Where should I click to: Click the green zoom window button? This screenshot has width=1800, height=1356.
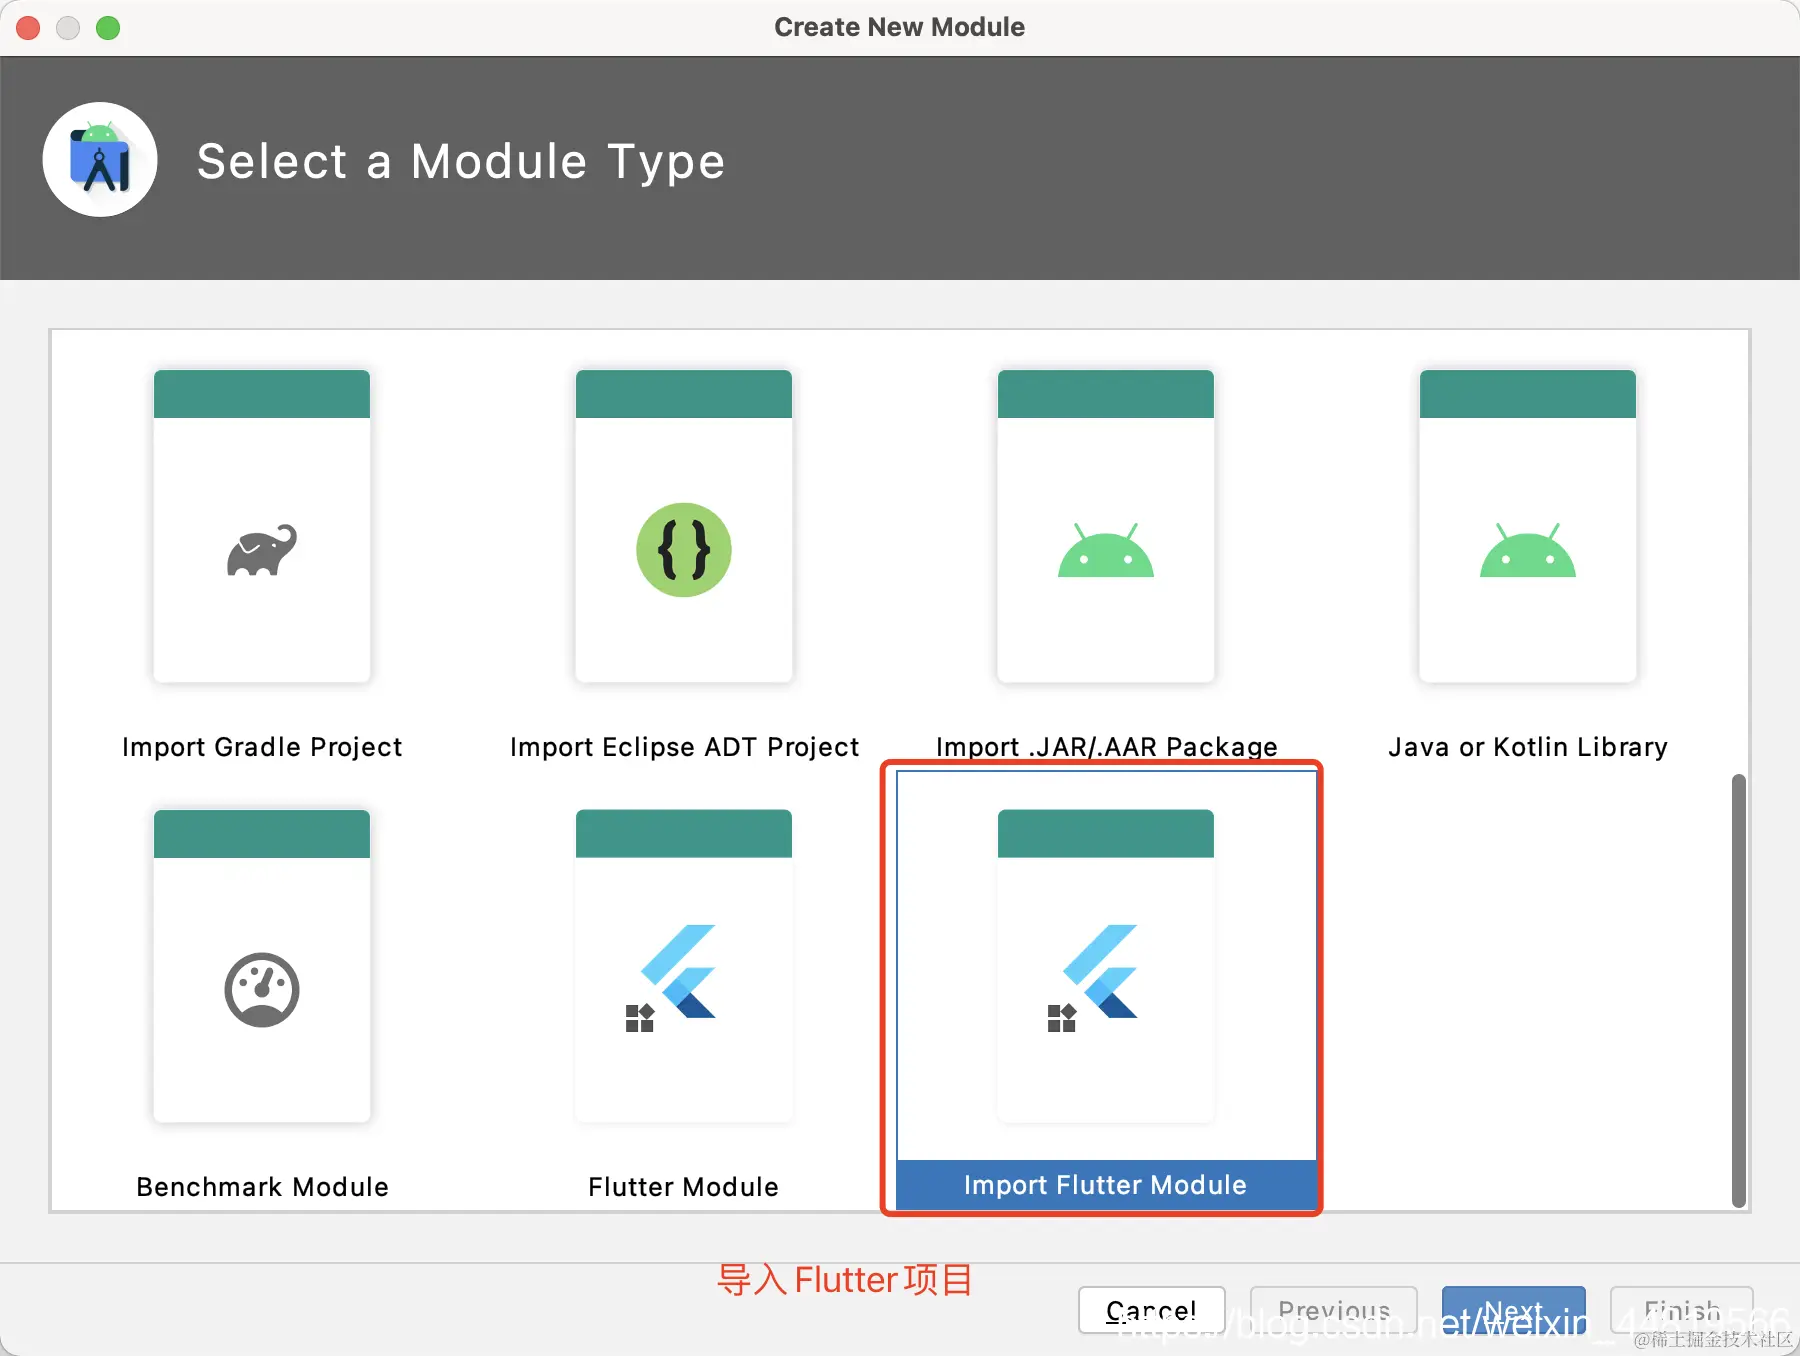point(108,28)
